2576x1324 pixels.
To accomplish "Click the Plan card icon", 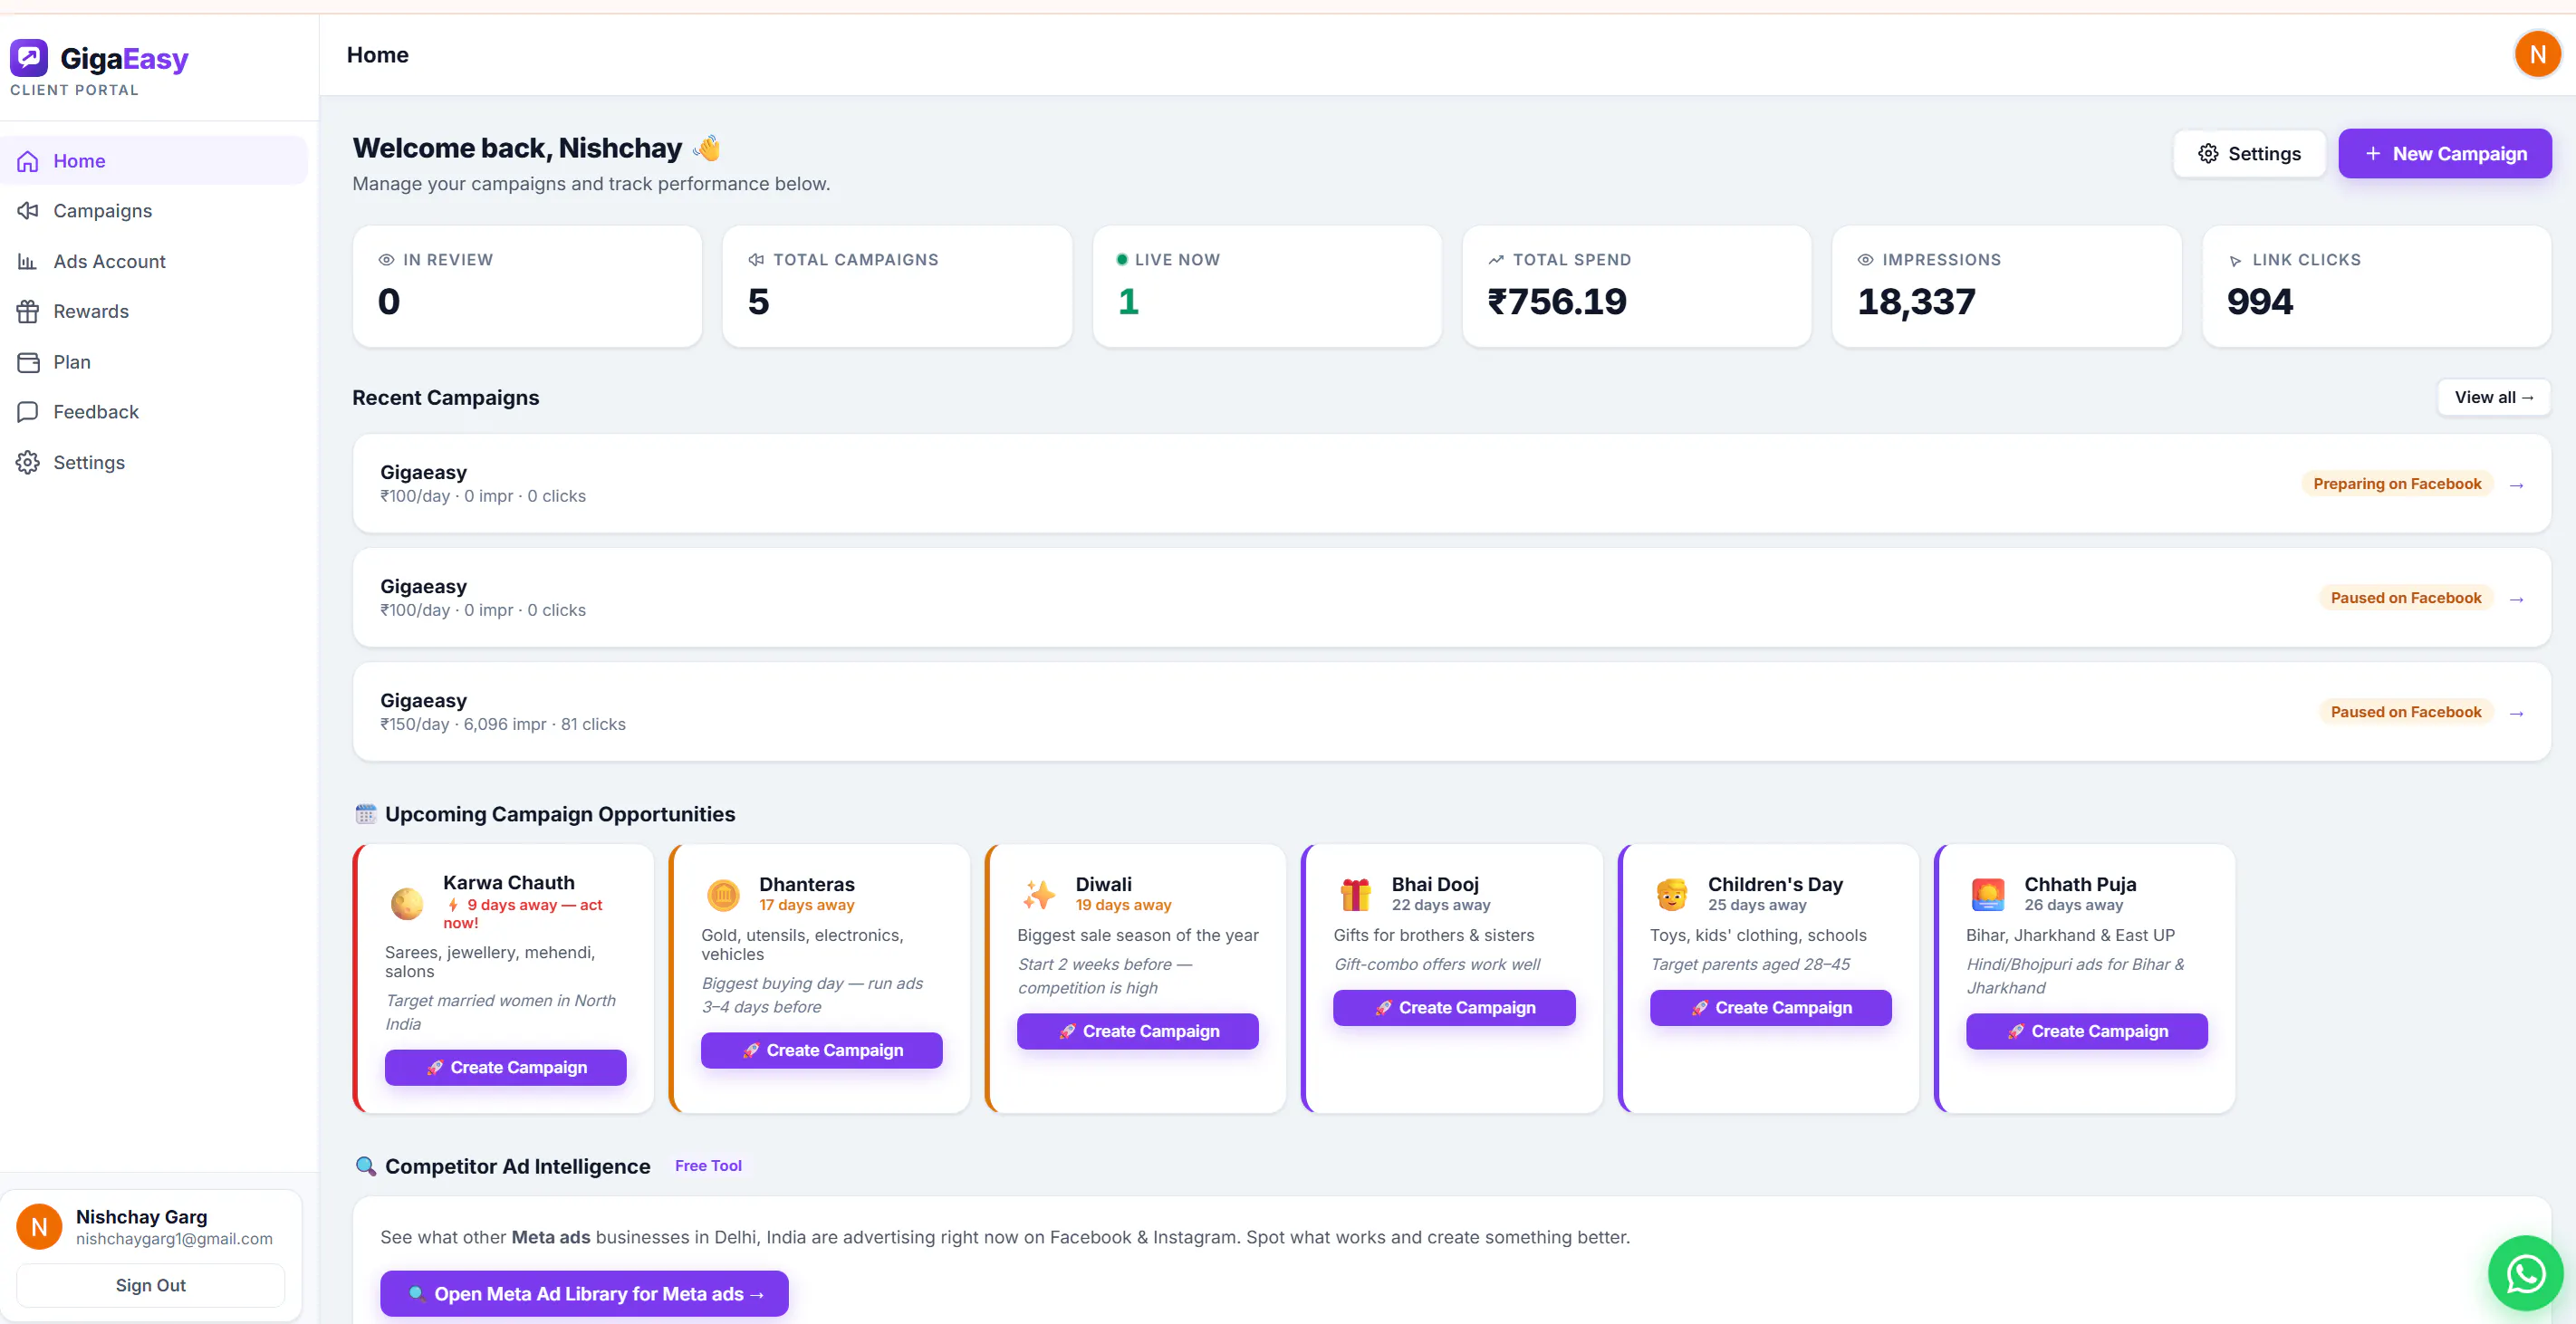I will point(28,362).
